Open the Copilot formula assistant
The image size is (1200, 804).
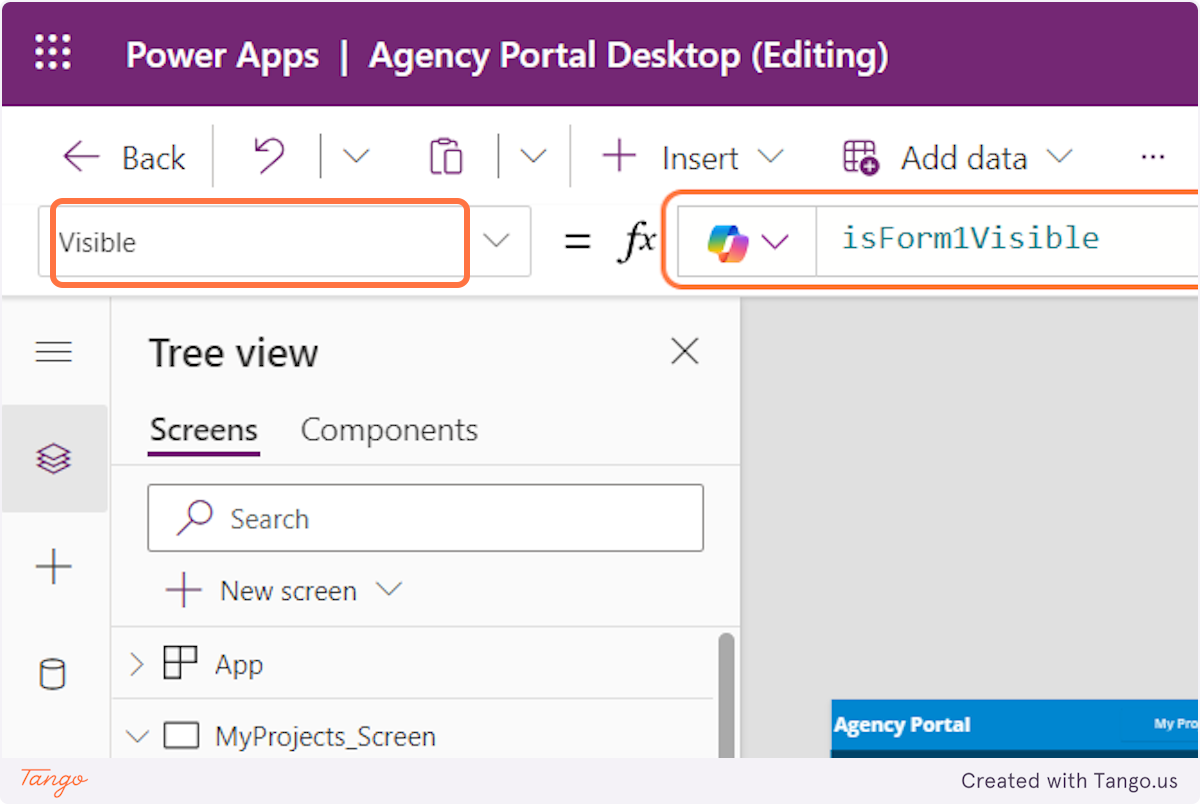point(747,241)
